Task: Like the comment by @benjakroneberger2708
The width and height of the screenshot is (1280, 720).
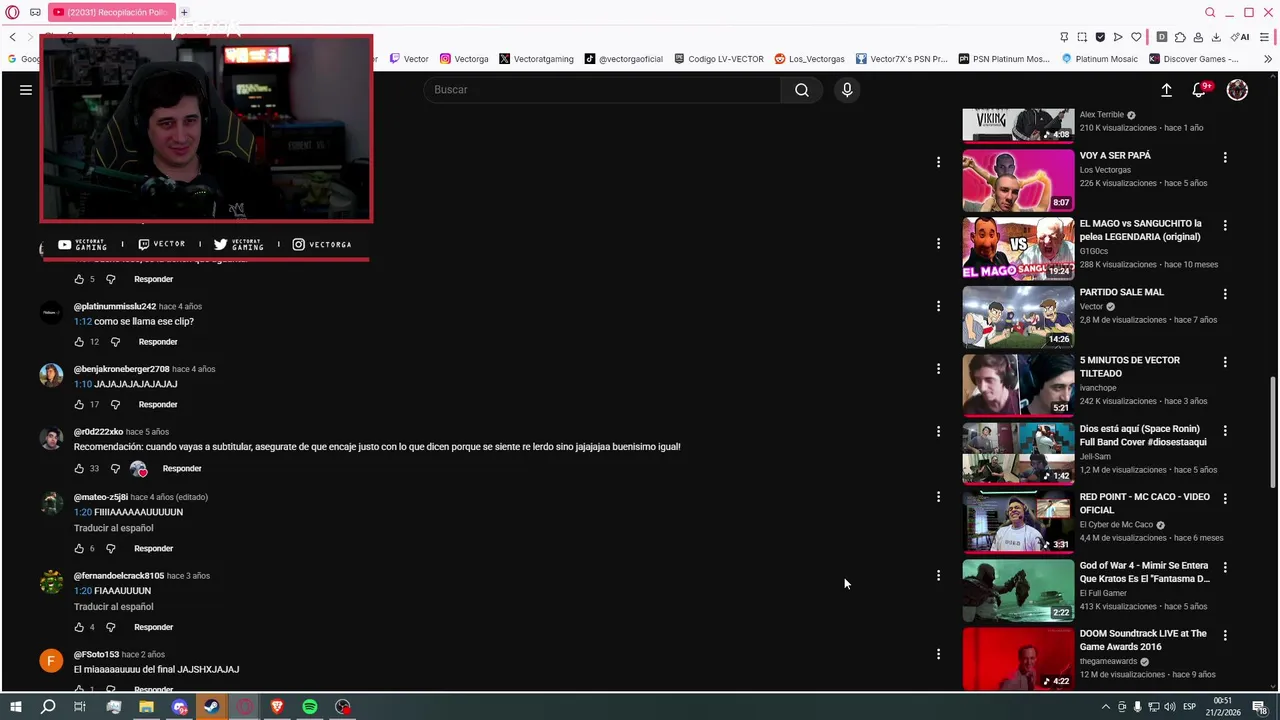Action: coord(79,405)
